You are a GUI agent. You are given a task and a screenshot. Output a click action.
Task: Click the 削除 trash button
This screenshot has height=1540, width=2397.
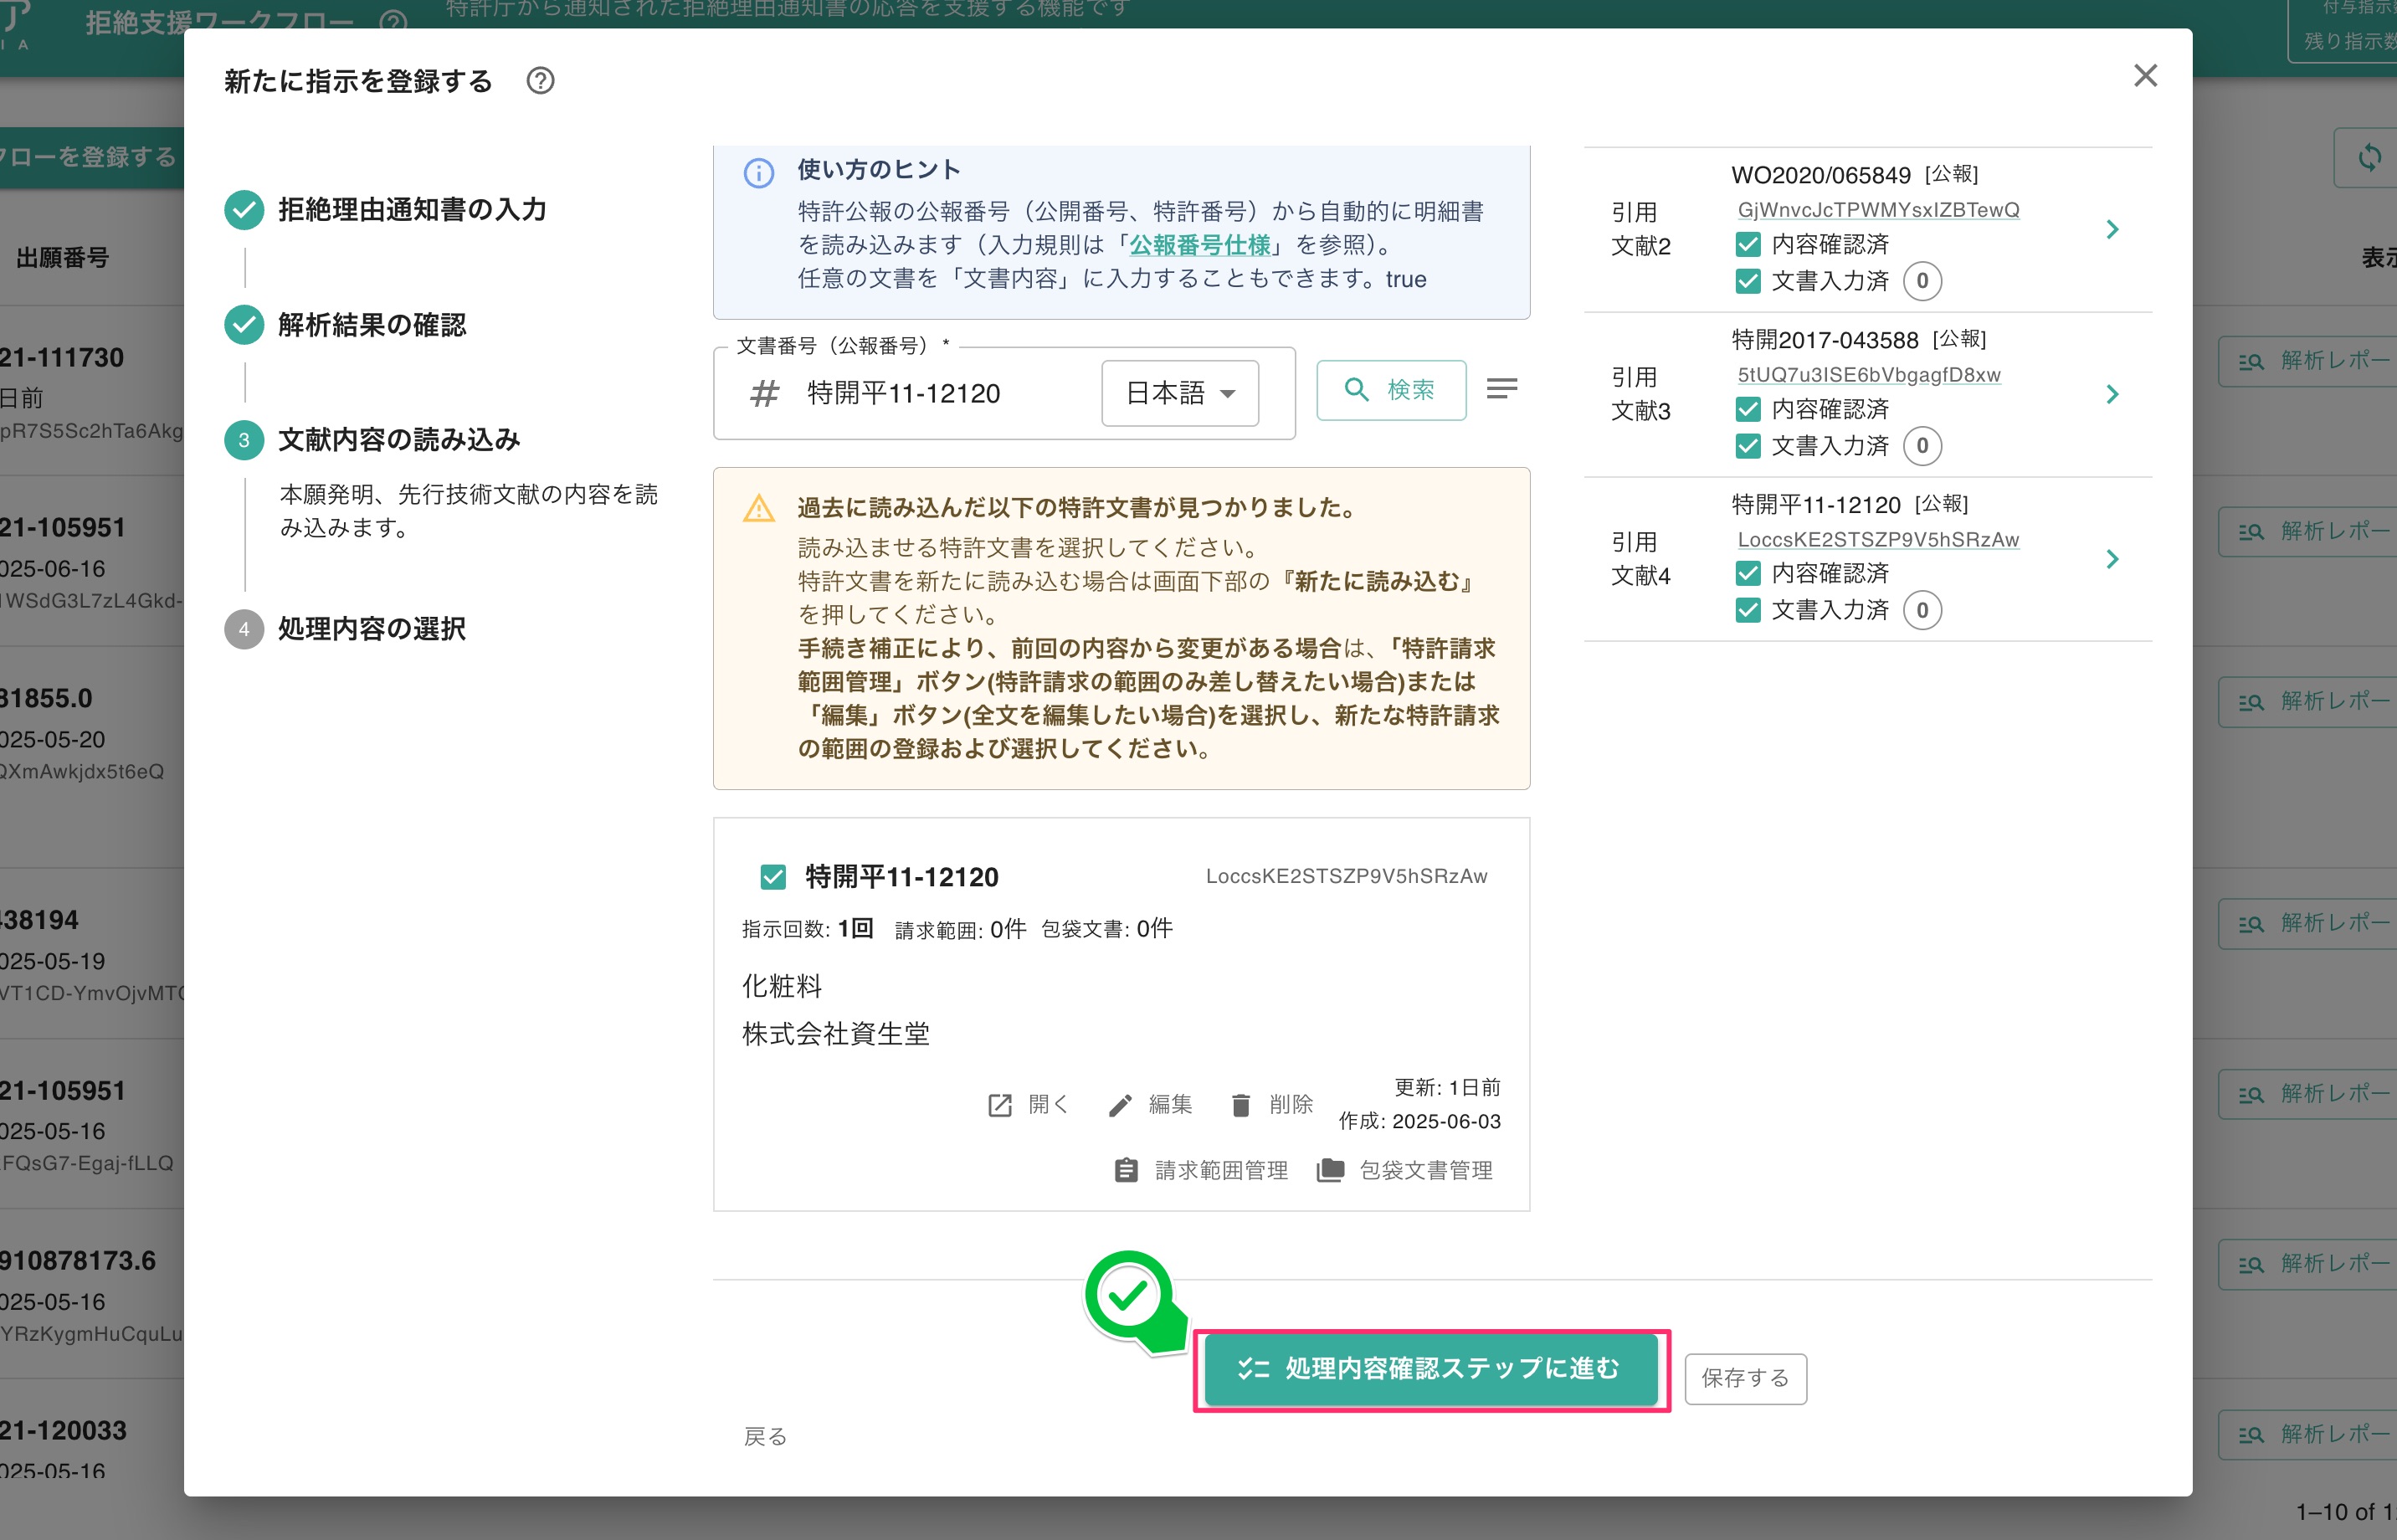[x=1271, y=1104]
